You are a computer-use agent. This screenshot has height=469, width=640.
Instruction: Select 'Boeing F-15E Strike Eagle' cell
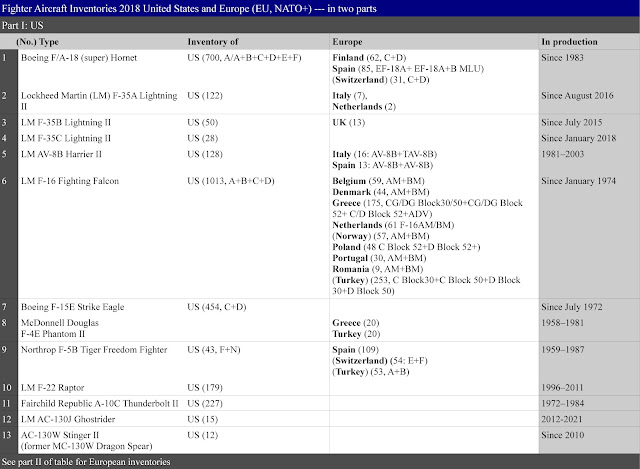(x=72, y=307)
